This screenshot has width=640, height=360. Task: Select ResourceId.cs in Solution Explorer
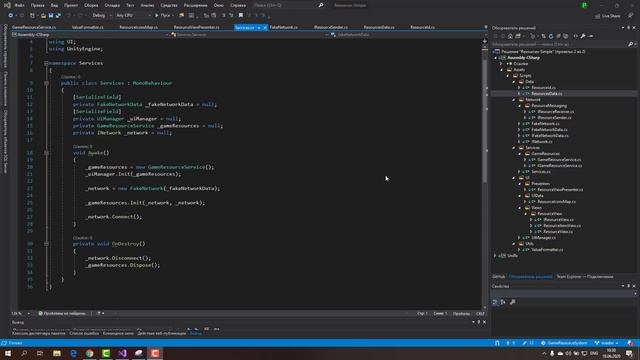point(543,88)
